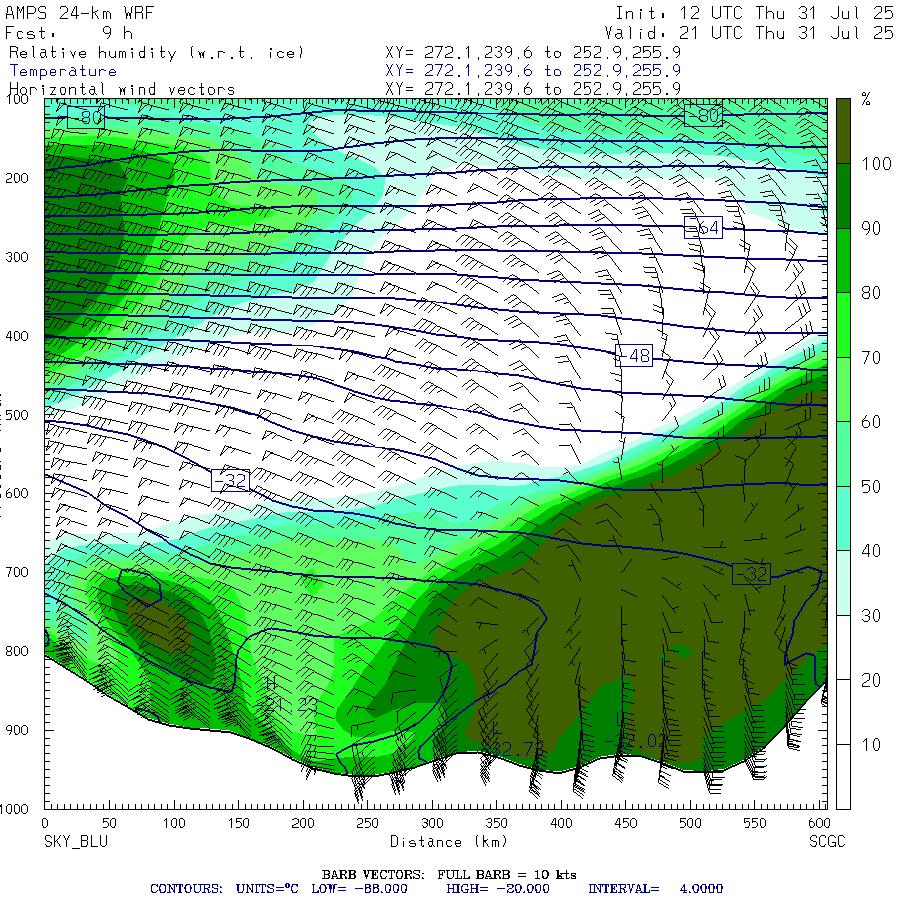Viewport: 900px width, 900px height.
Task: Select the -48 temperature contour label
Action: point(634,356)
